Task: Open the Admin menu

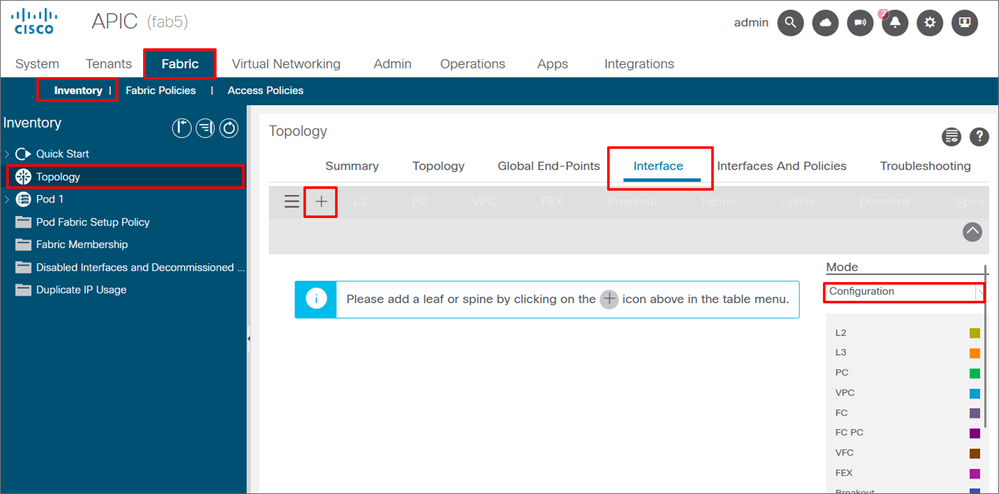Action: [392, 64]
